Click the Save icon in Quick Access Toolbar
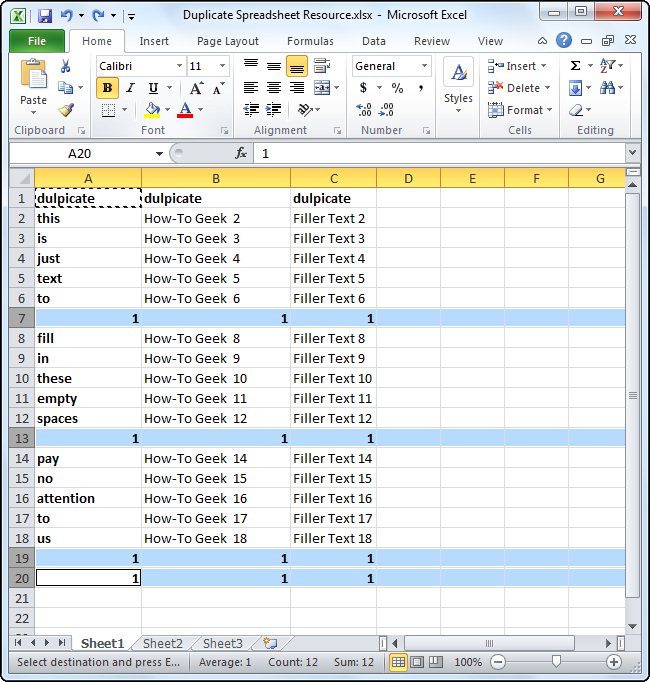This screenshot has height=682, width=650. [44, 16]
